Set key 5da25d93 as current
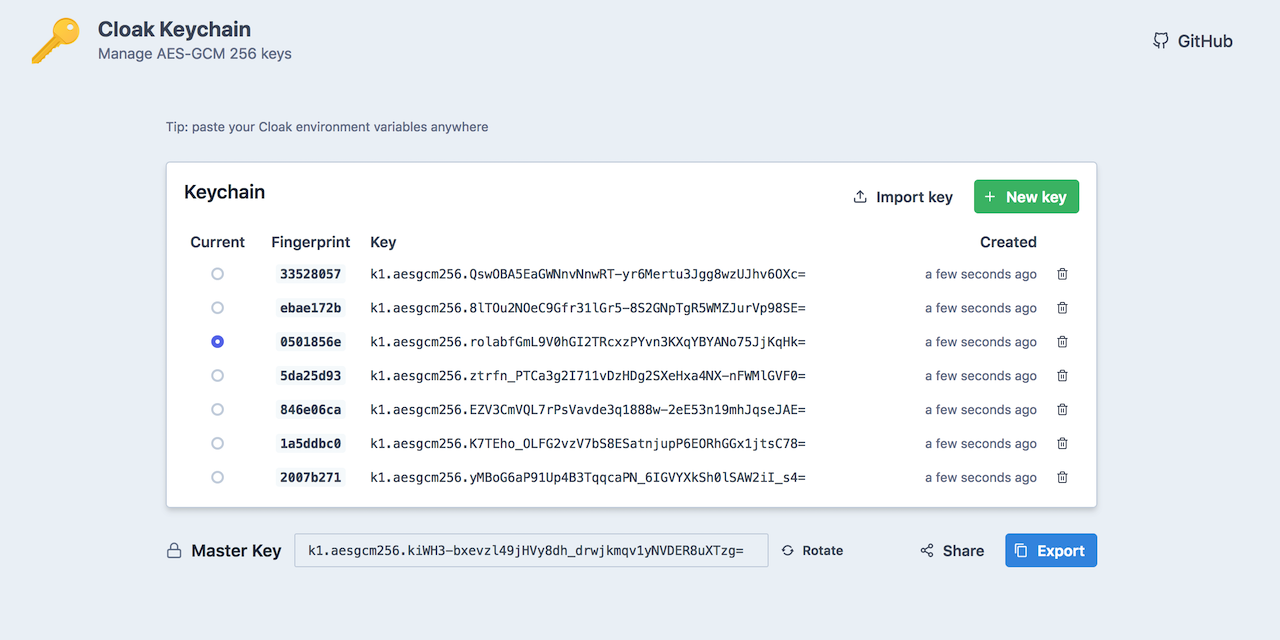The width and height of the screenshot is (1280, 640). point(217,376)
